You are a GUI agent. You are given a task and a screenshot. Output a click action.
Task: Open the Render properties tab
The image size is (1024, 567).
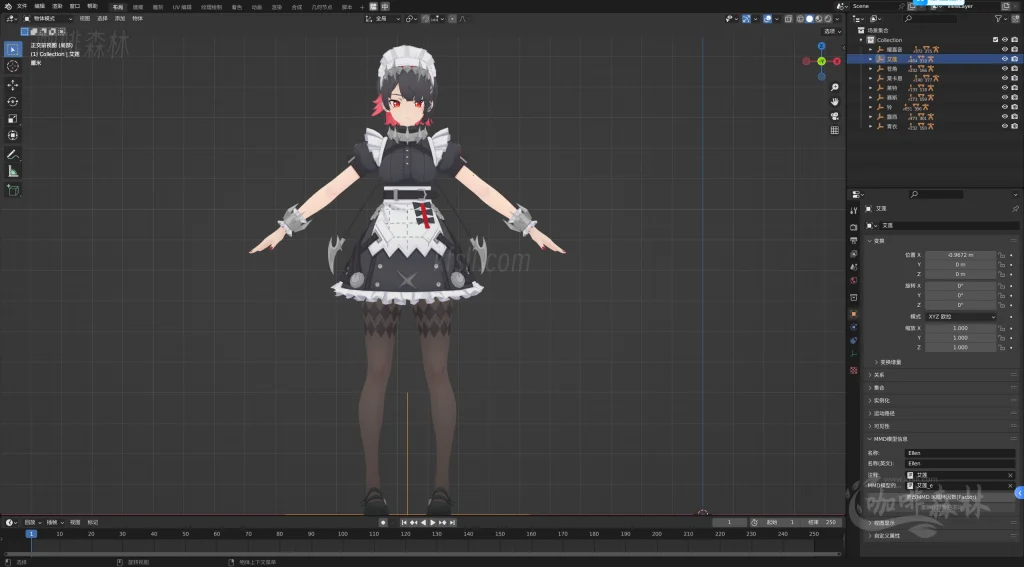(x=854, y=227)
